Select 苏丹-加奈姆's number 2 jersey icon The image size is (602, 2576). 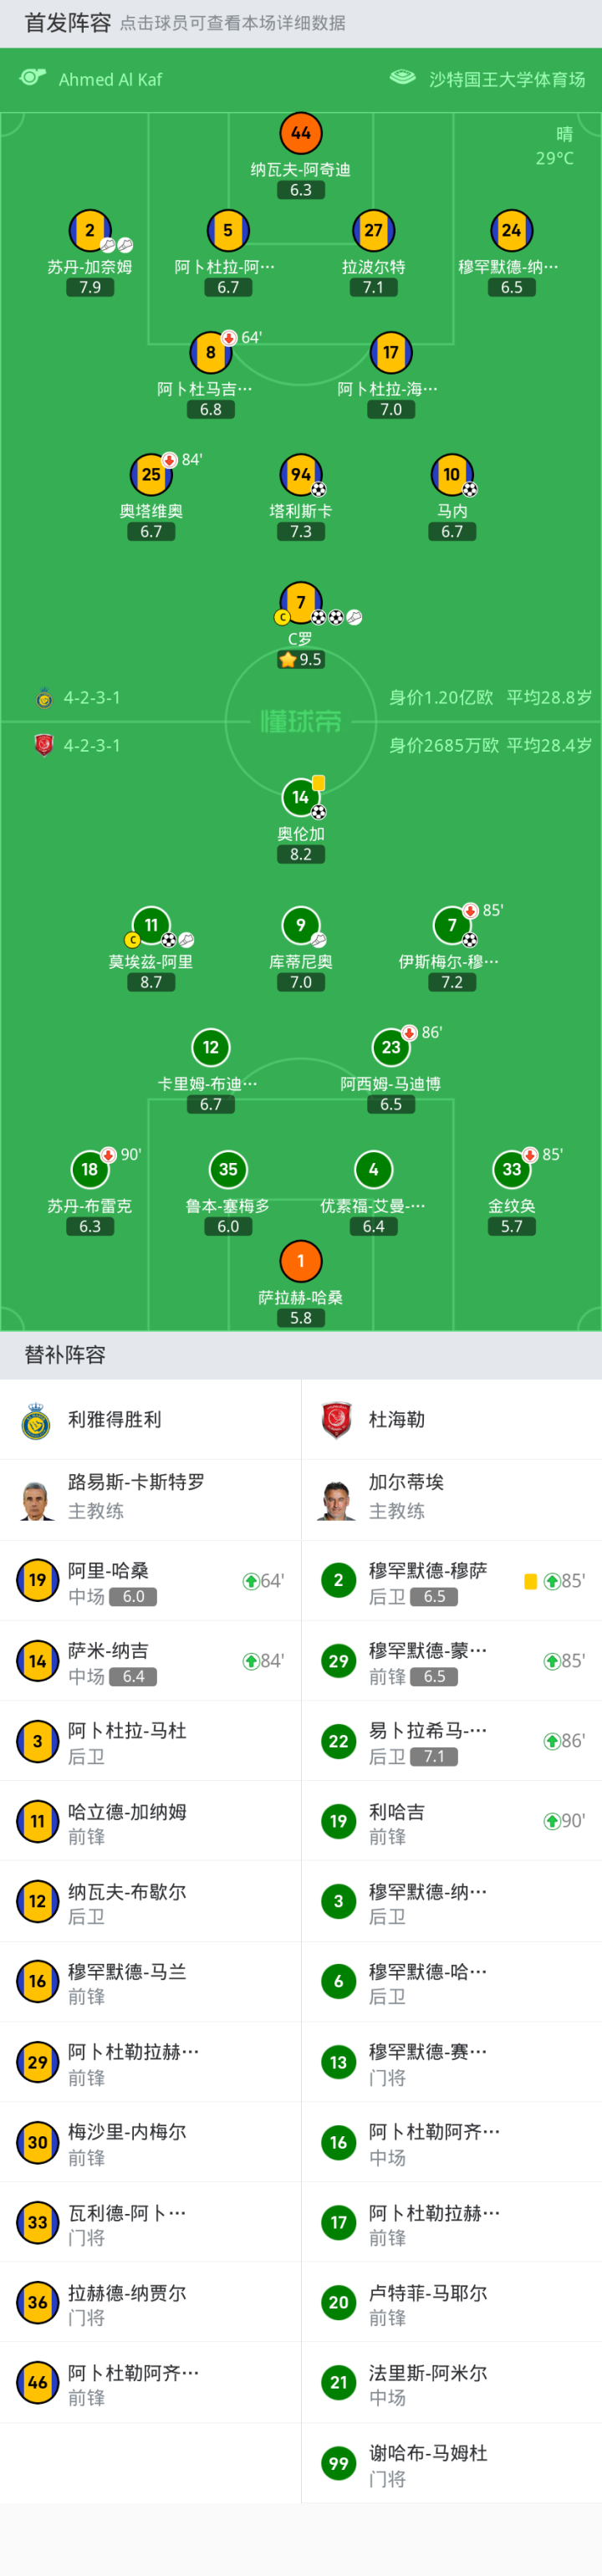[x=89, y=230]
